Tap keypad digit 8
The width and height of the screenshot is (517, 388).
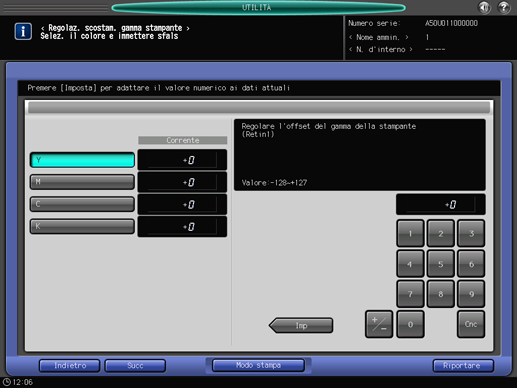(441, 294)
